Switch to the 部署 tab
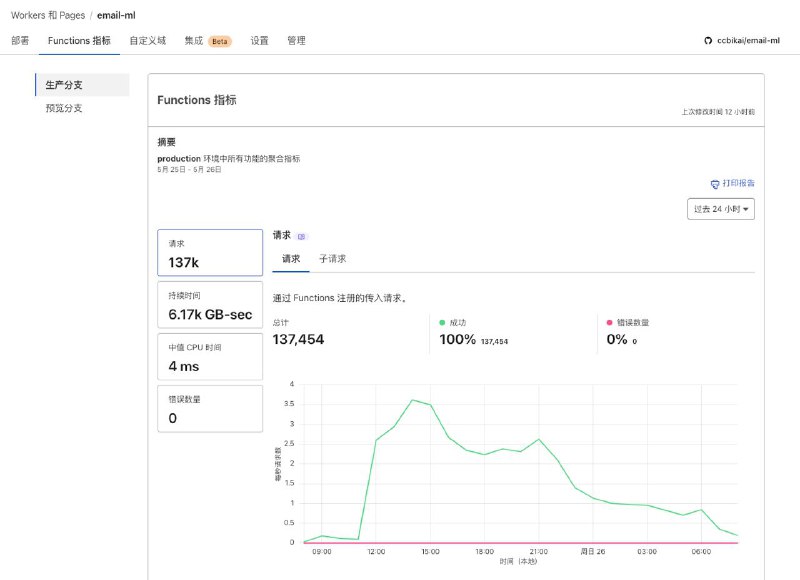 [20, 41]
